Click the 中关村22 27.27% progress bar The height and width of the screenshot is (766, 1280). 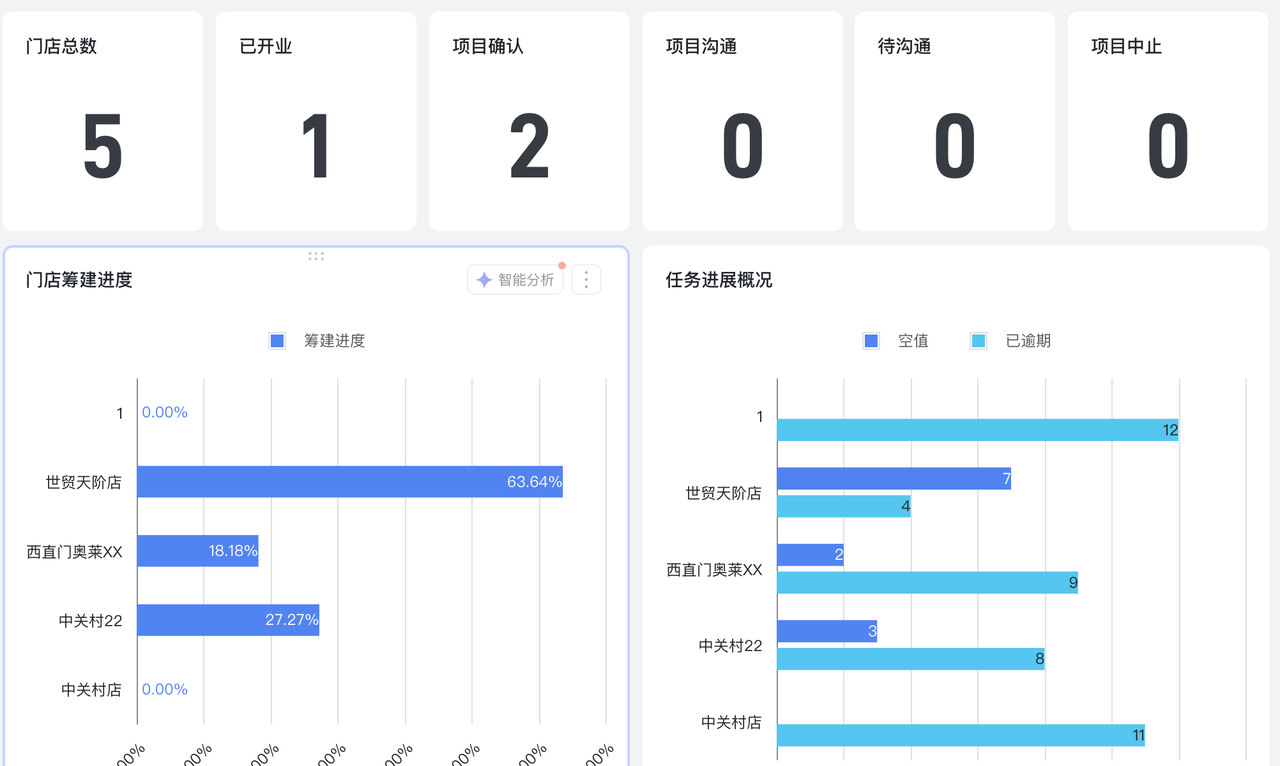(x=228, y=620)
